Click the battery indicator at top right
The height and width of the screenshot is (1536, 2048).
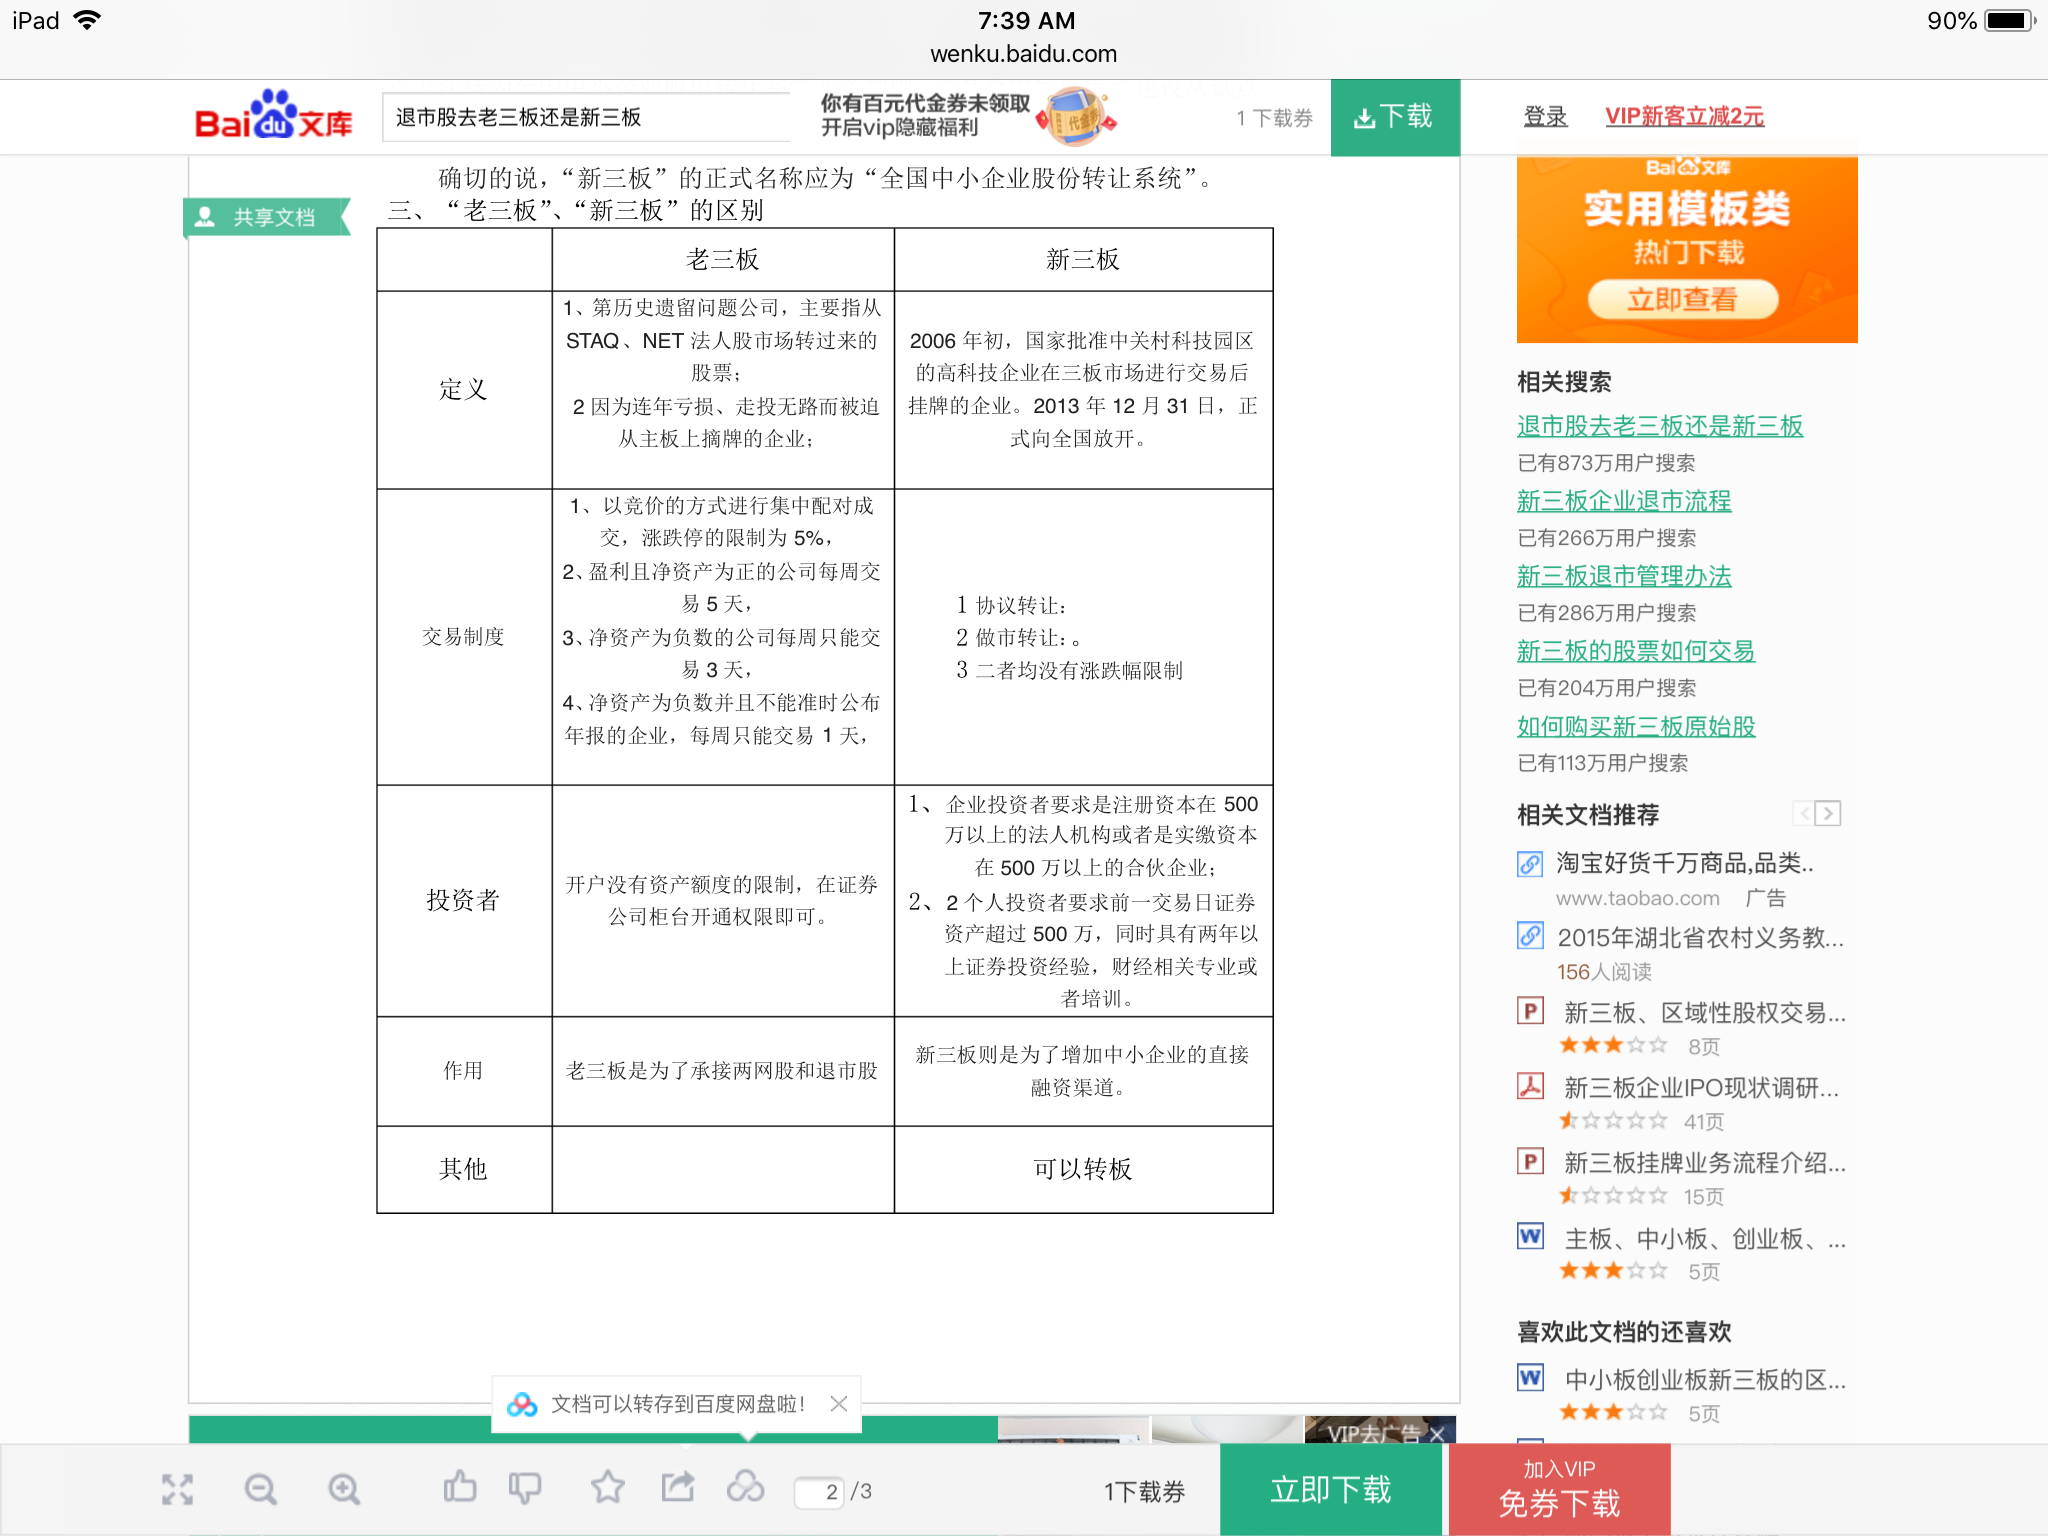click(2010, 20)
